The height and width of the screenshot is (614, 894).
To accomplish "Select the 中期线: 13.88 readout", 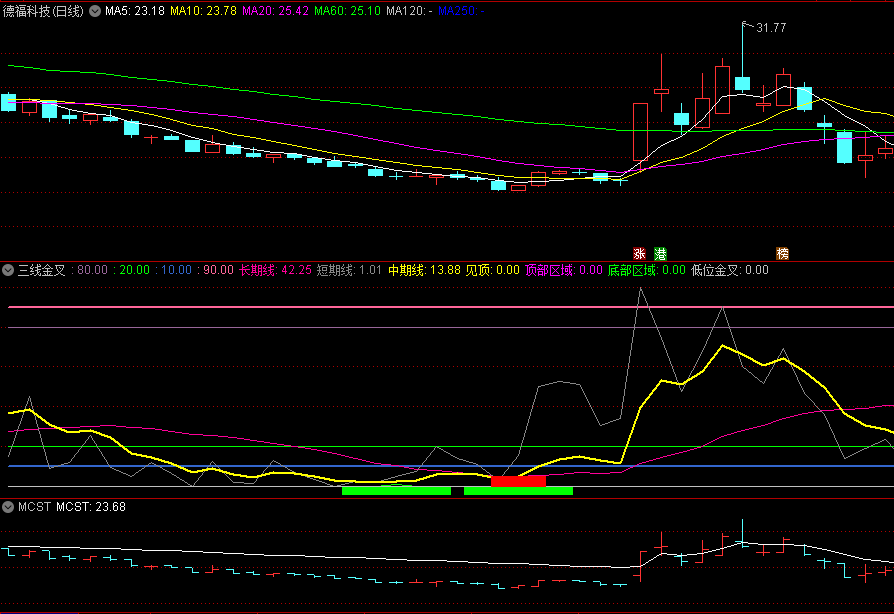I will 424,270.
